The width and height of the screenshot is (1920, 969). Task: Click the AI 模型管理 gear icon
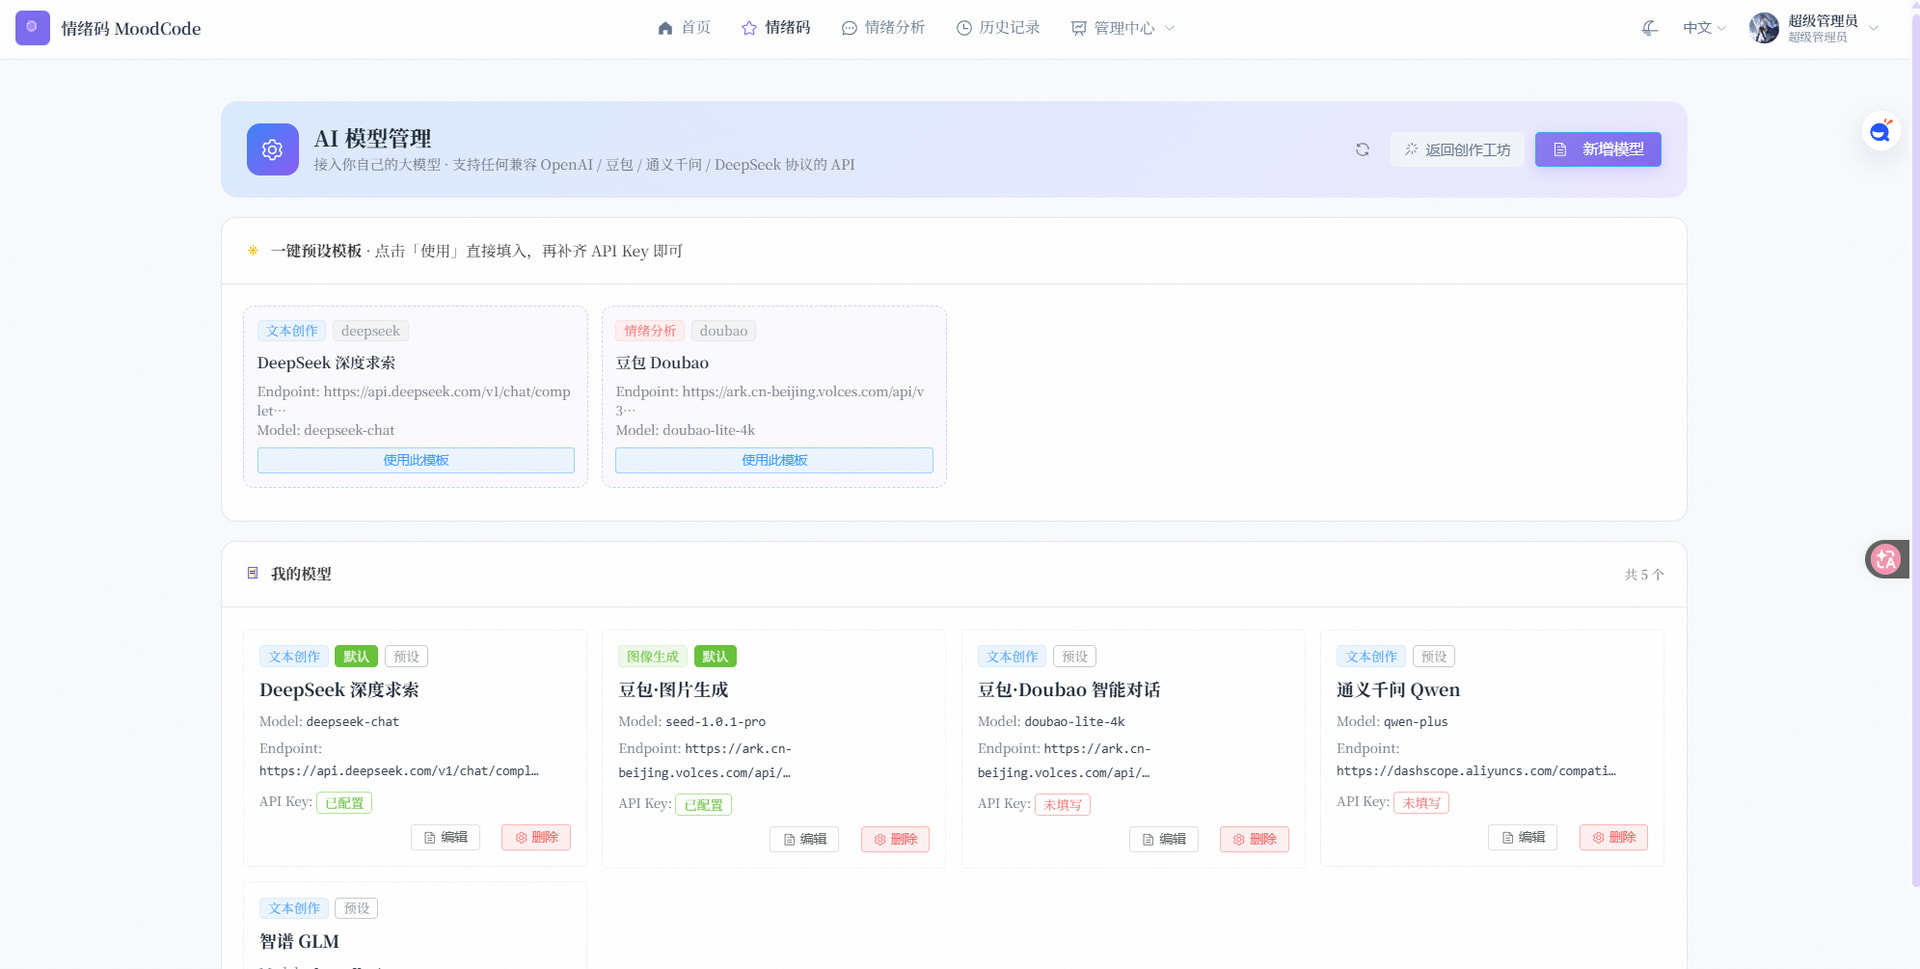273,149
